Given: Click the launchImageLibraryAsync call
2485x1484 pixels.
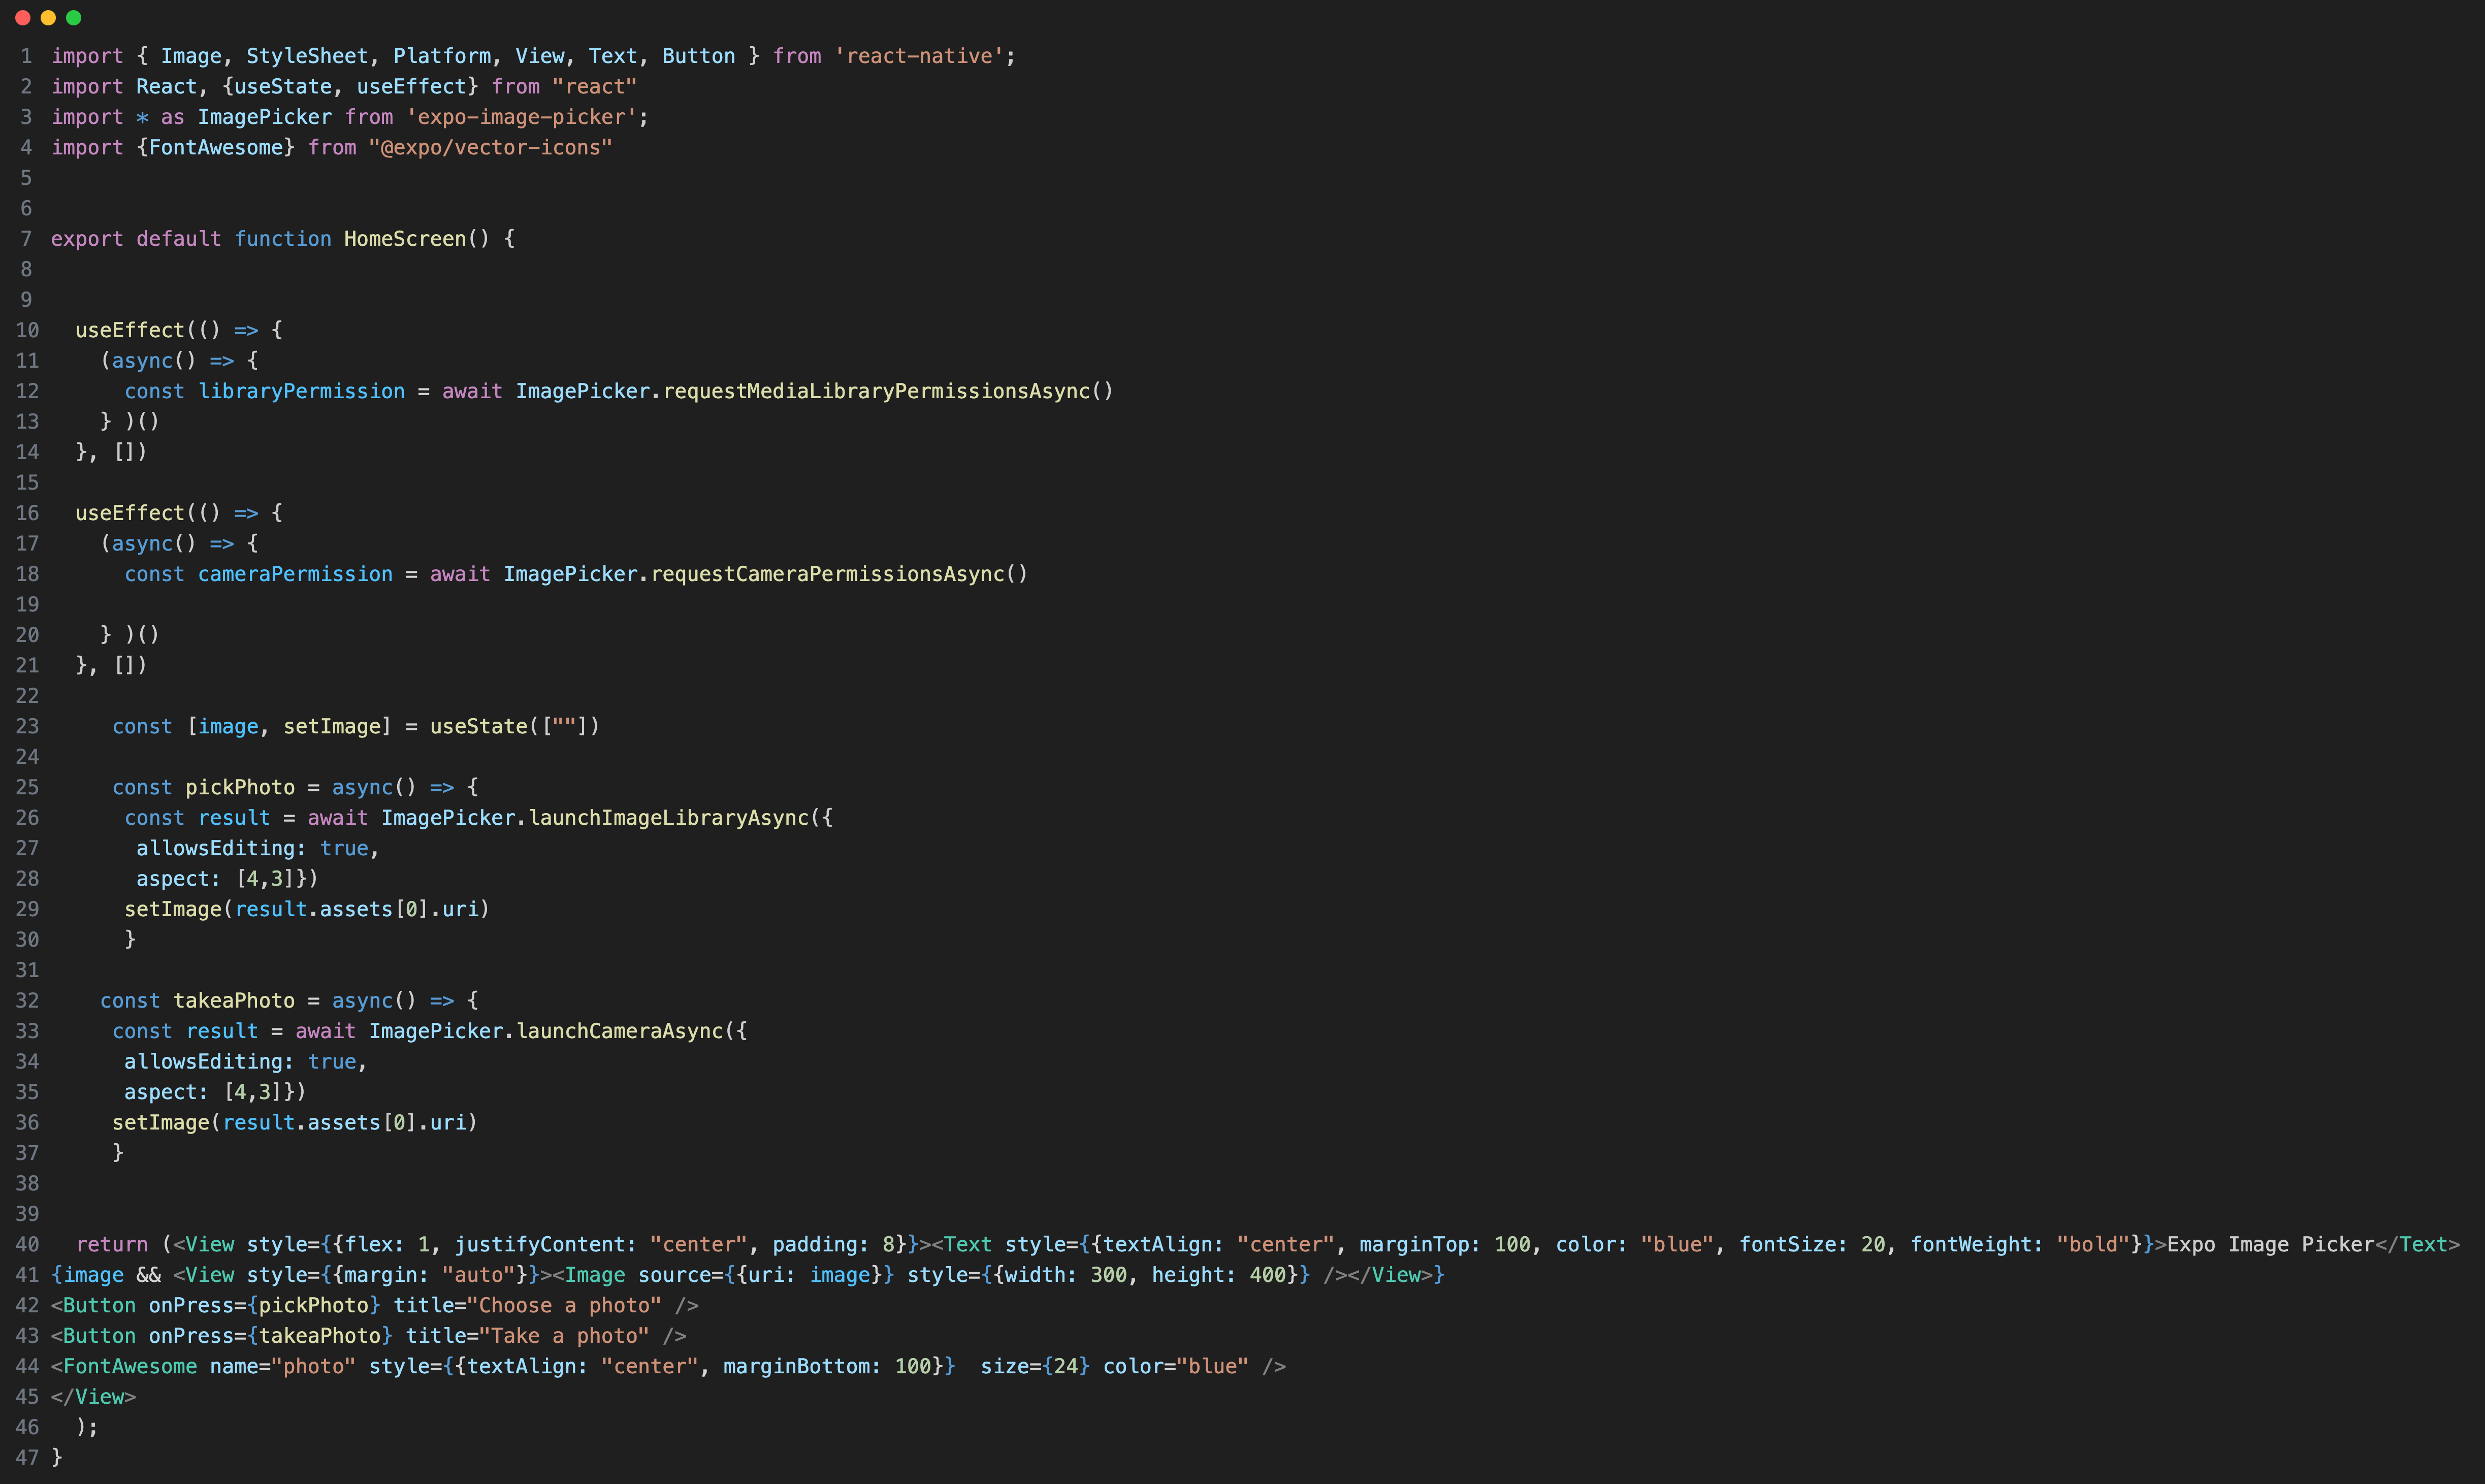Looking at the screenshot, I should [668, 818].
